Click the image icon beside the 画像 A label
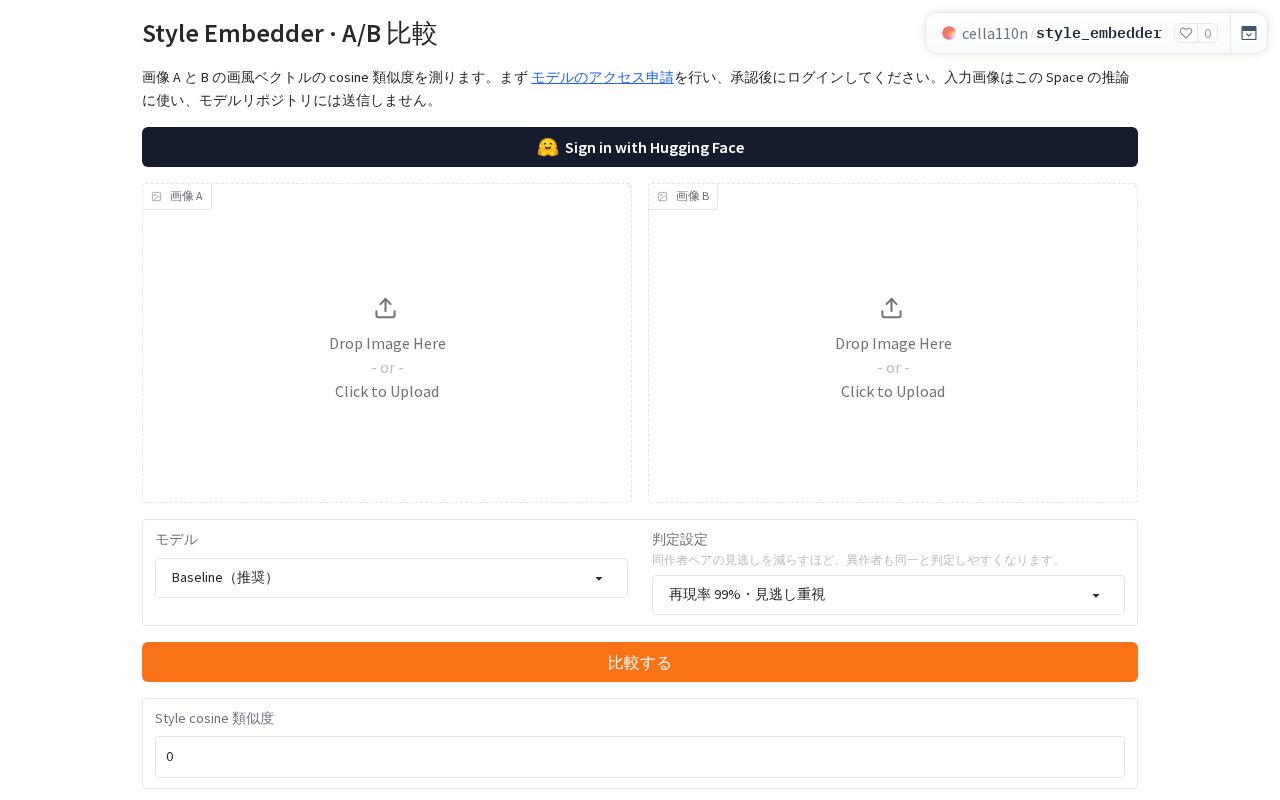The height and width of the screenshot is (800, 1280). click(157, 196)
